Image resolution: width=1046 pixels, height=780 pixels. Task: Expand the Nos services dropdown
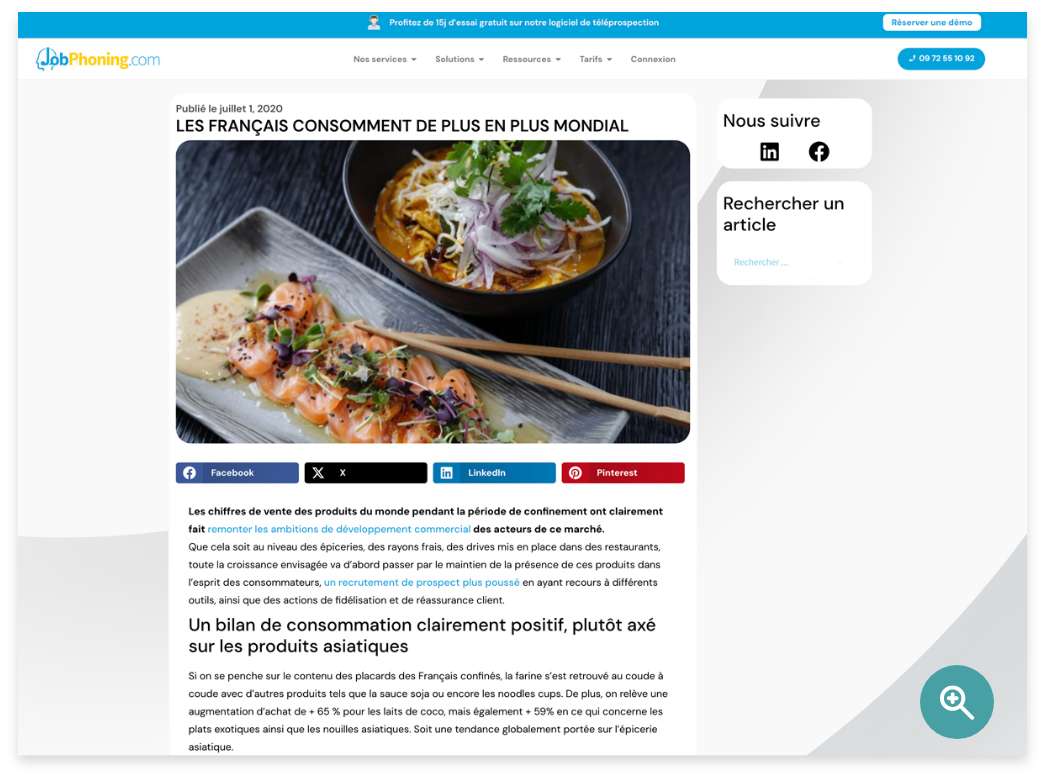point(385,59)
